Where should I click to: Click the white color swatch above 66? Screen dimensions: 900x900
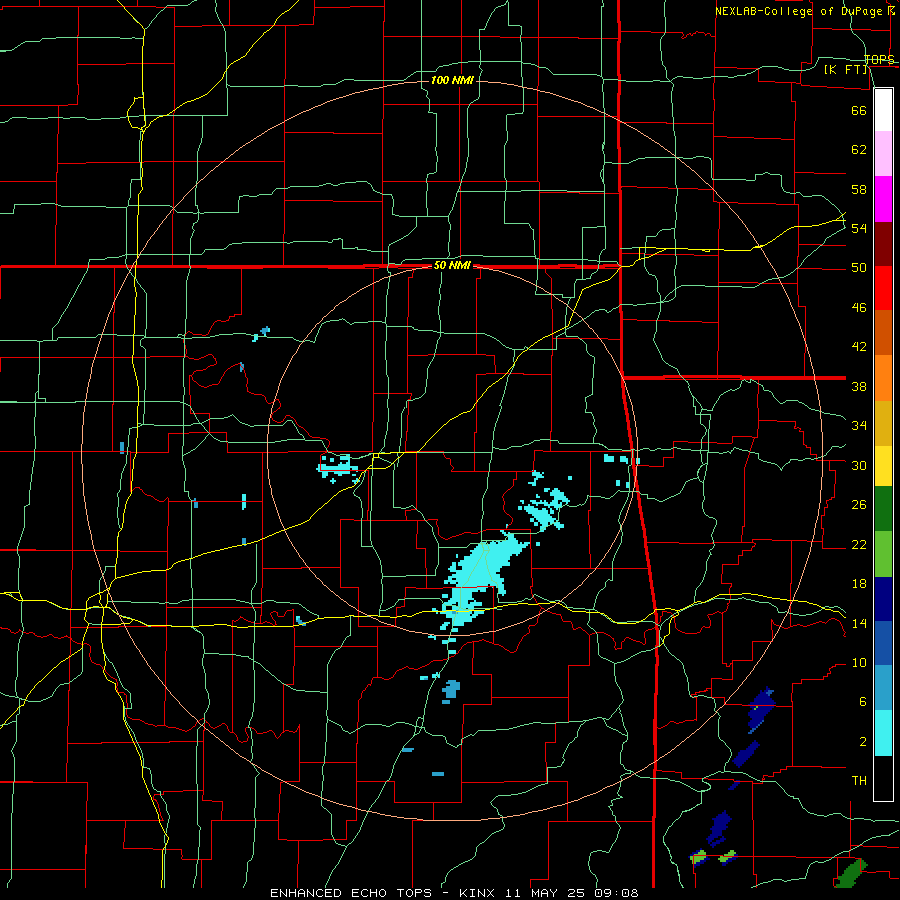pos(883,110)
